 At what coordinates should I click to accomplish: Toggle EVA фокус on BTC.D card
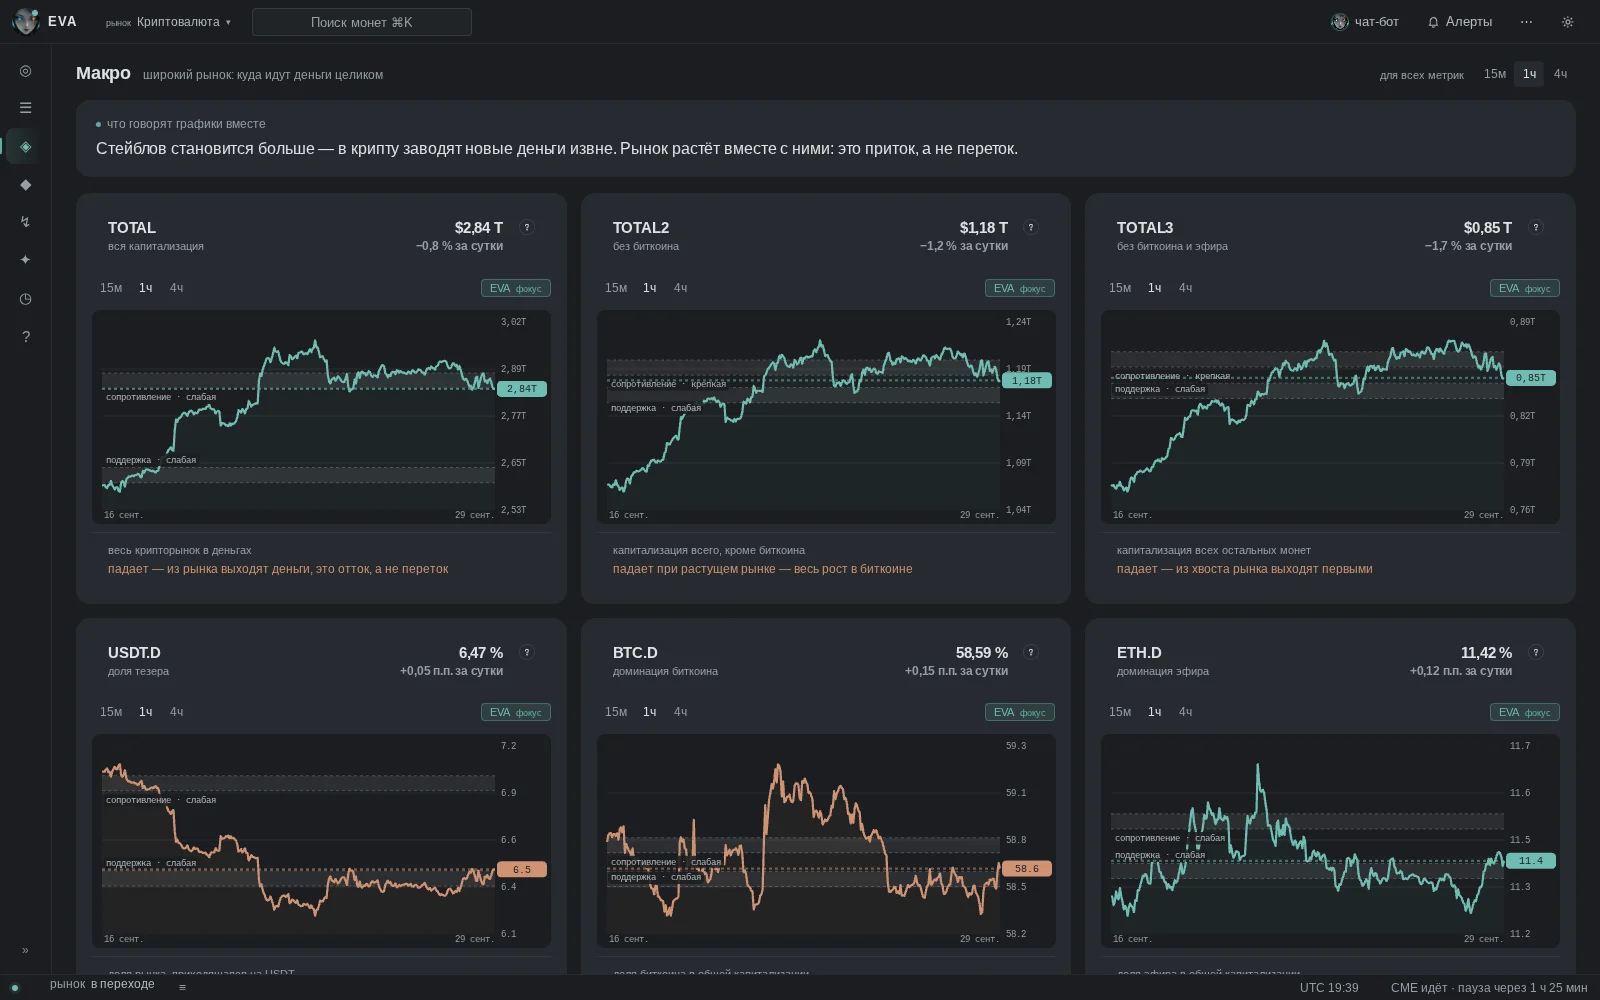[x=1020, y=712]
